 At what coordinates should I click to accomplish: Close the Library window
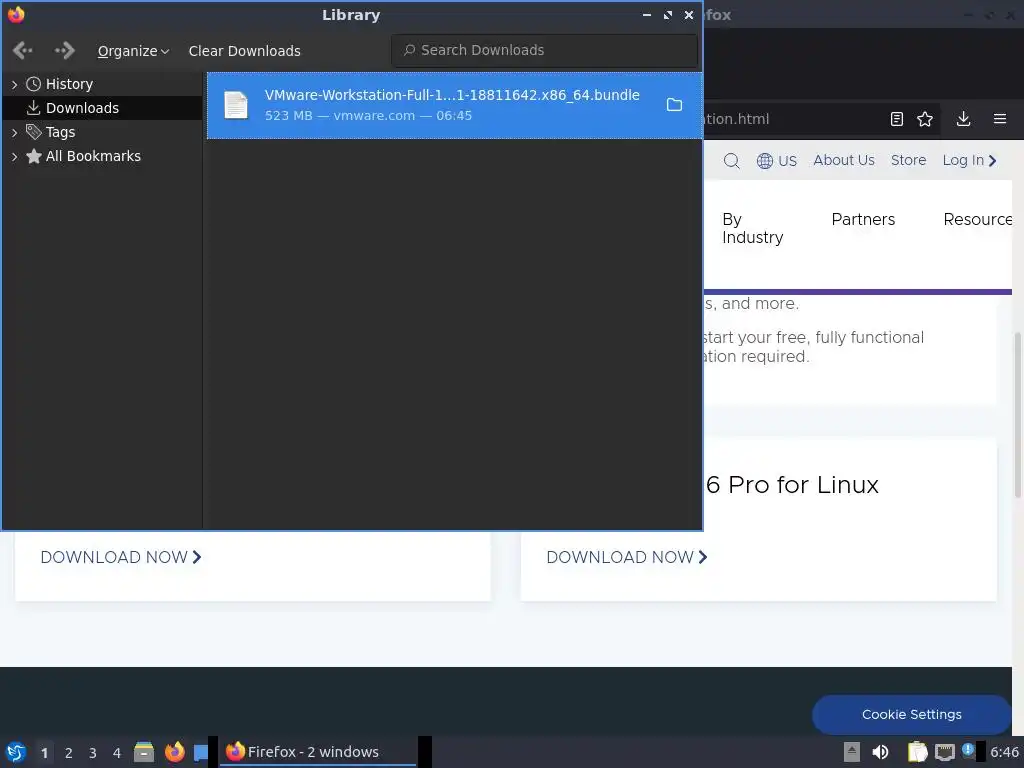688,15
